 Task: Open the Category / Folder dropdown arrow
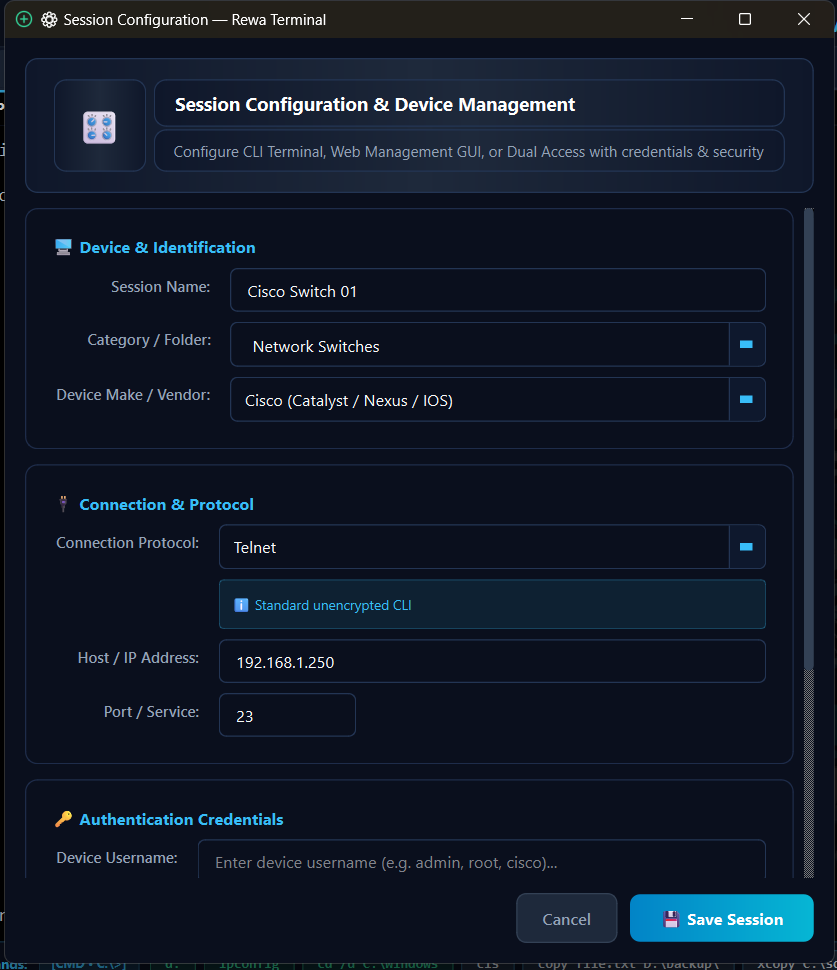tap(747, 345)
